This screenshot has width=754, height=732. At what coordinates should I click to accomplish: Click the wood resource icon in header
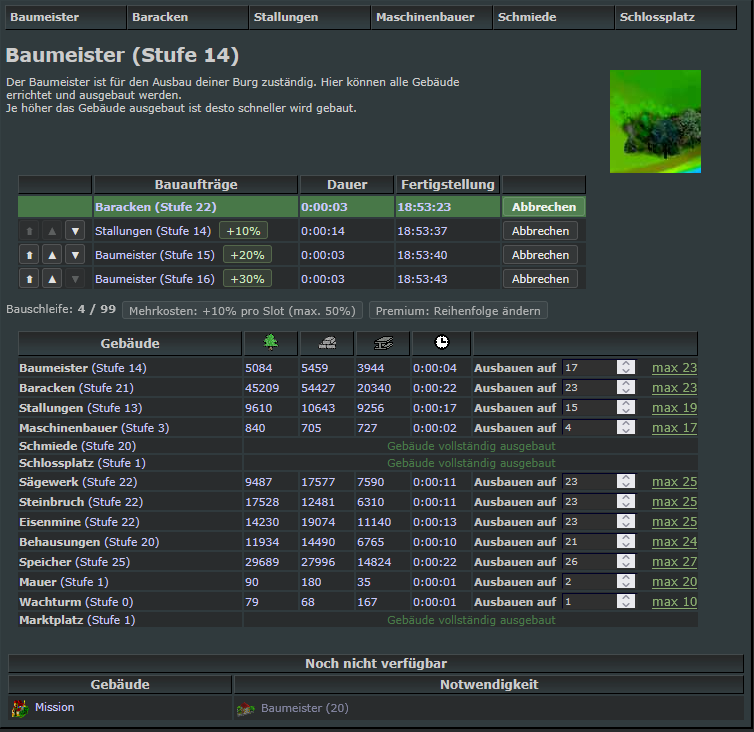(271, 343)
